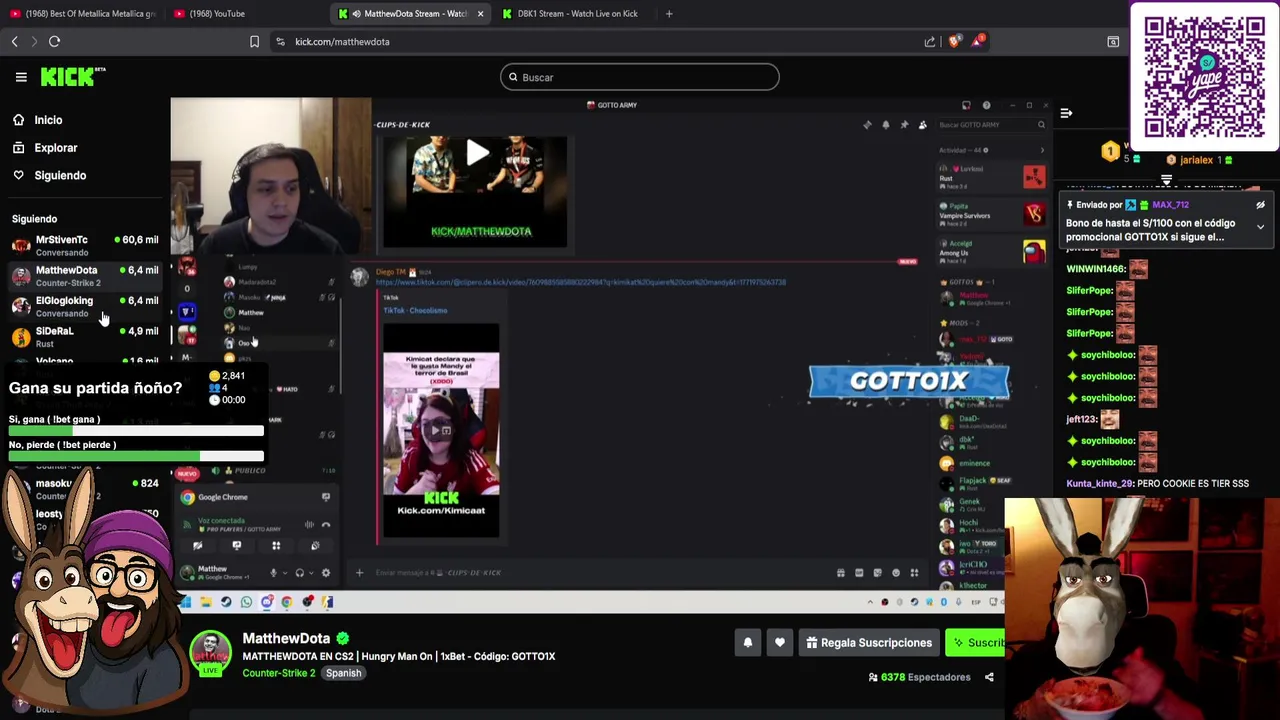
Task: Click Kunta_kinte_29 chat username
Action: [x=1100, y=484]
